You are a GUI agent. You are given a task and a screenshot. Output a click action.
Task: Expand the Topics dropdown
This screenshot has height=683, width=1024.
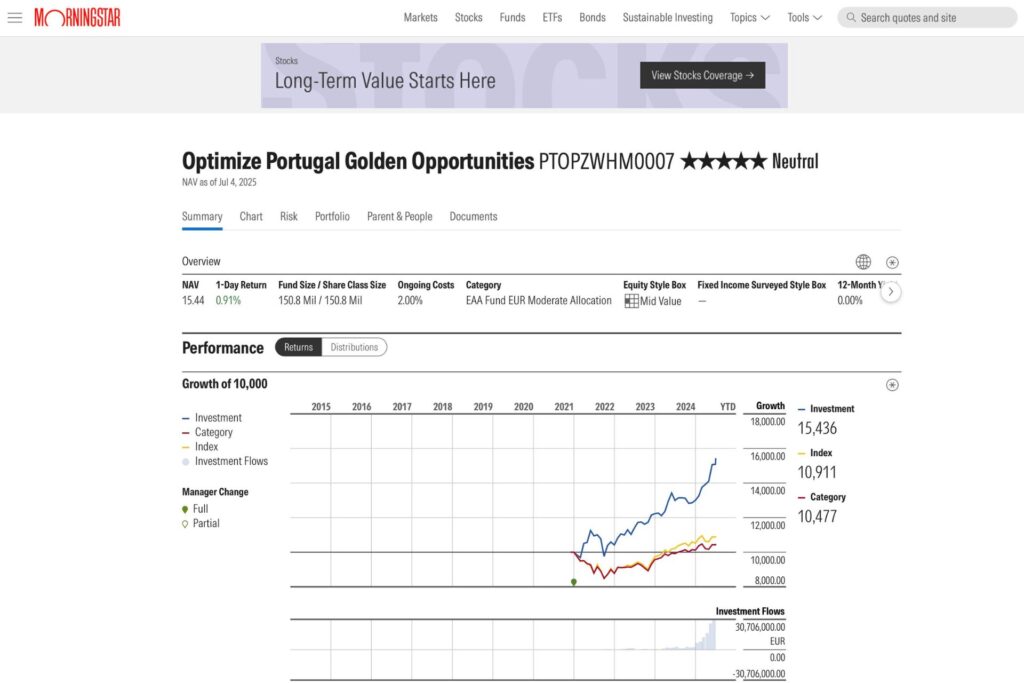pyautogui.click(x=749, y=18)
